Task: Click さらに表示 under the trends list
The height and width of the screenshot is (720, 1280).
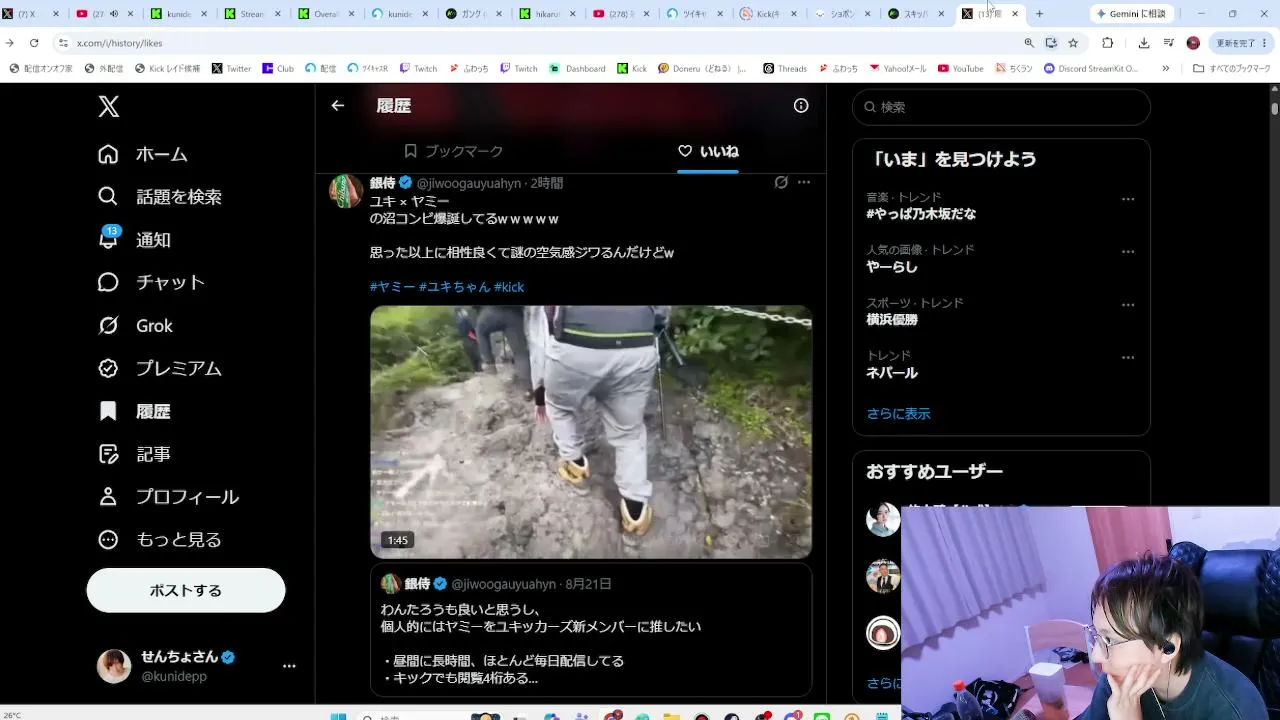Action: [898, 413]
